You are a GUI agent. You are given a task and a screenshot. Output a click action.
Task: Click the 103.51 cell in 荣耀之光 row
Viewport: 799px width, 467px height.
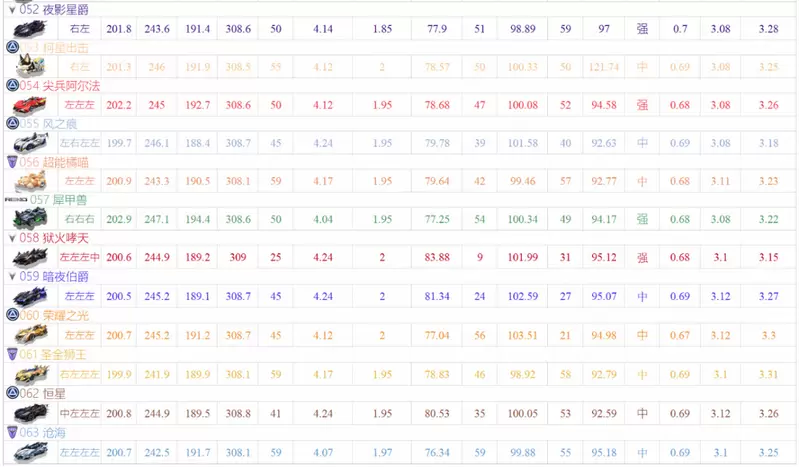523,335
